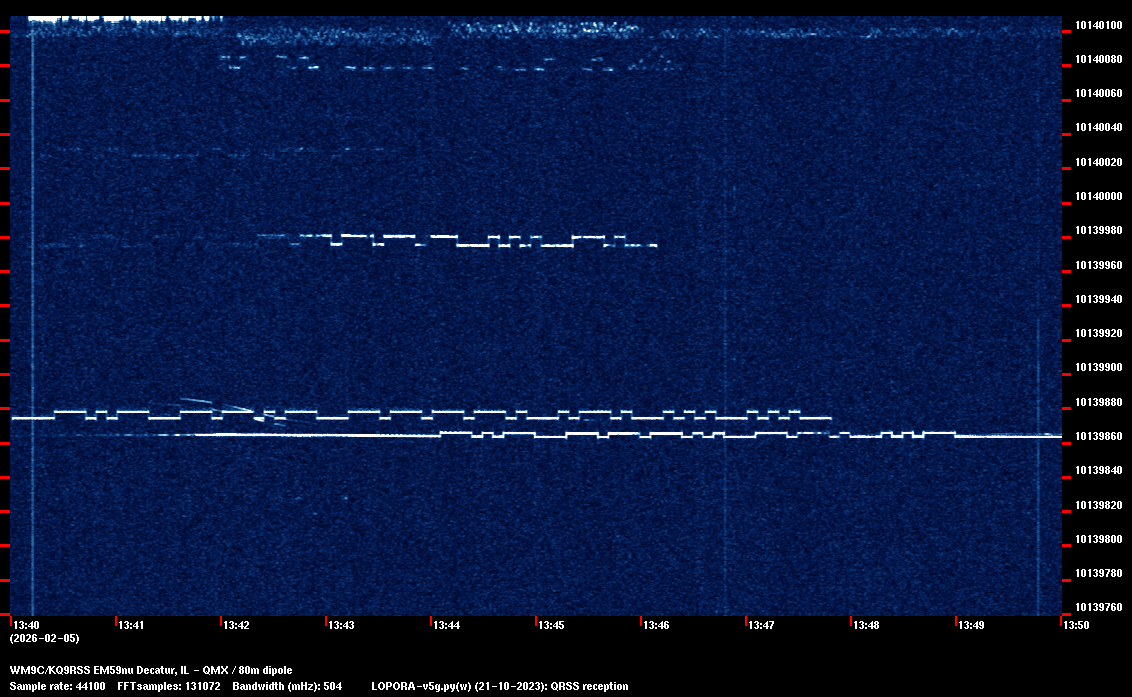Image resolution: width=1132 pixels, height=697 pixels.
Task: Select the 13:43 time label
Action: click(x=342, y=626)
